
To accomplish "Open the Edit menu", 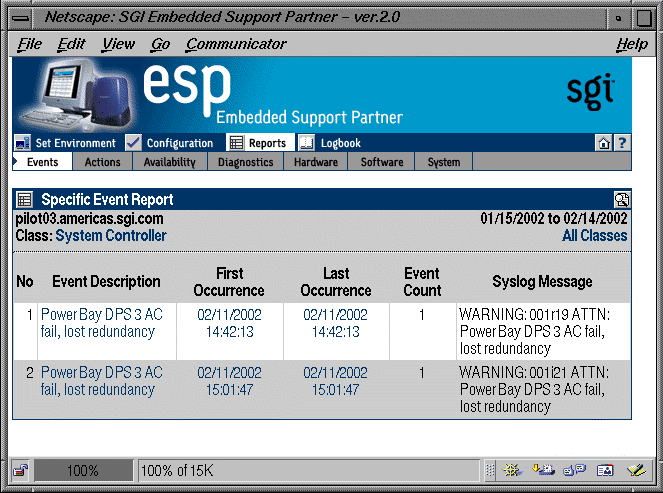I will click(71, 44).
